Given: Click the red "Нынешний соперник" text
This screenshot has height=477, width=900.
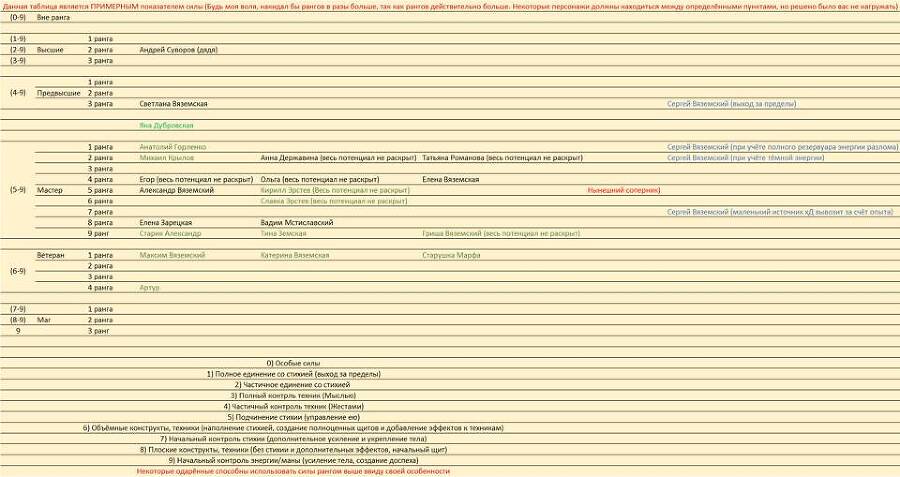Looking at the screenshot, I should point(623,190).
